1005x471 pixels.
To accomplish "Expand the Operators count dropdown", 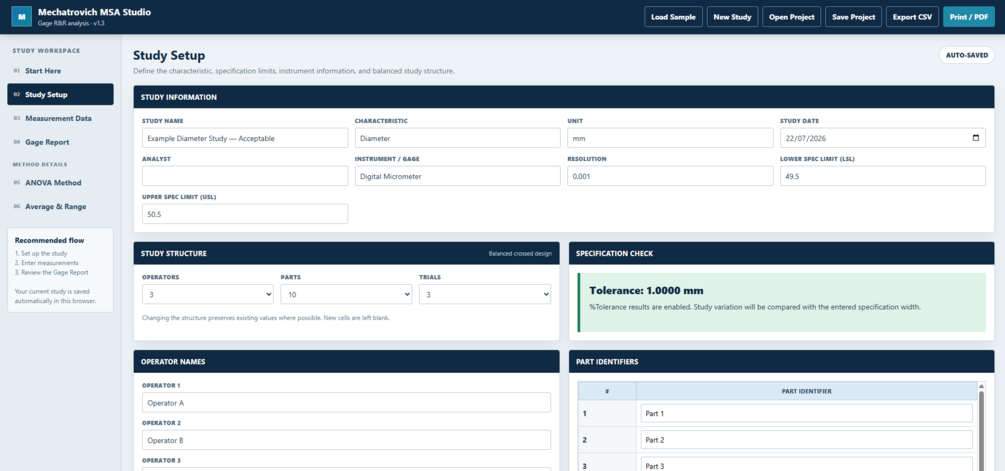I will [x=208, y=294].
